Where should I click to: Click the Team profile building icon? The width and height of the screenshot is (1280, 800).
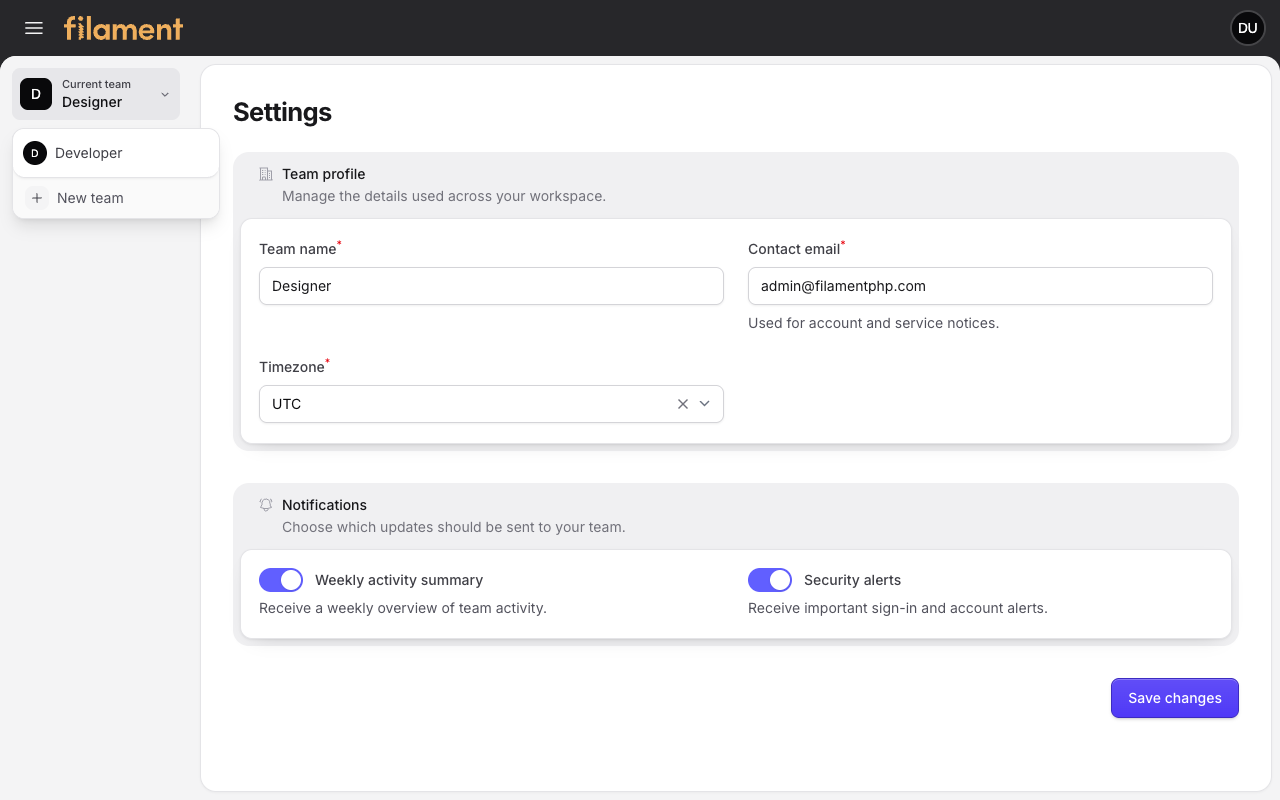coord(266,174)
